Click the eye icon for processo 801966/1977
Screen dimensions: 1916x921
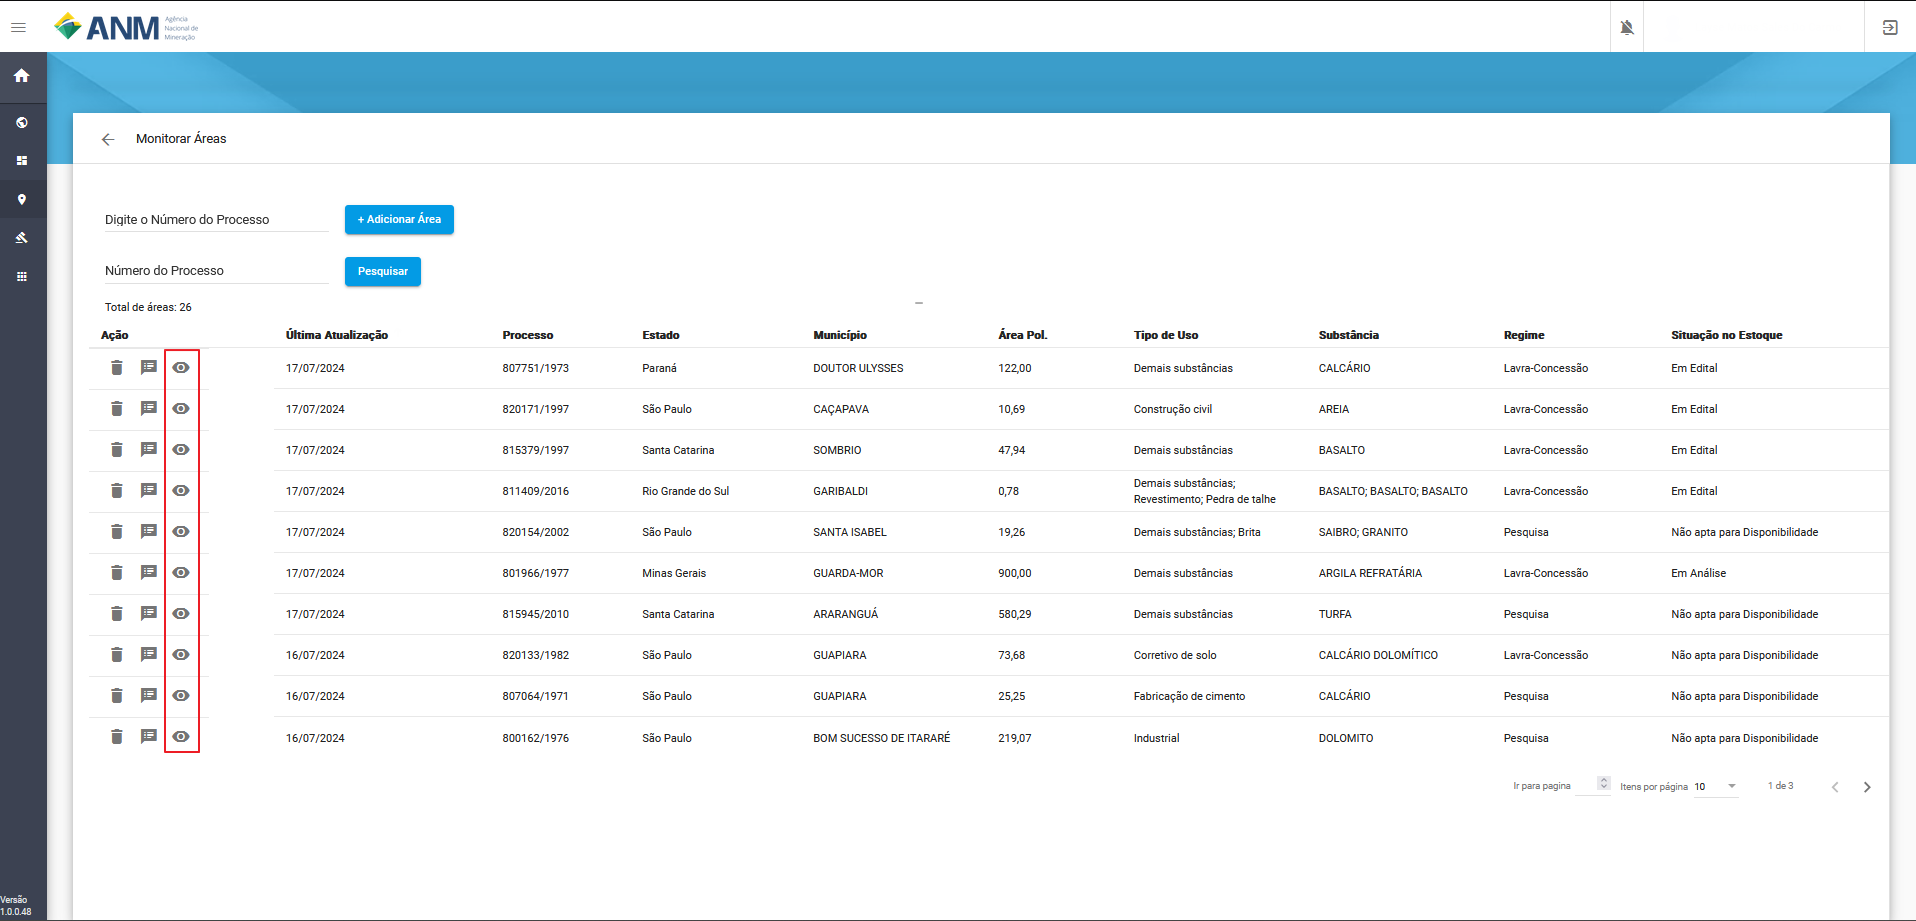point(181,573)
